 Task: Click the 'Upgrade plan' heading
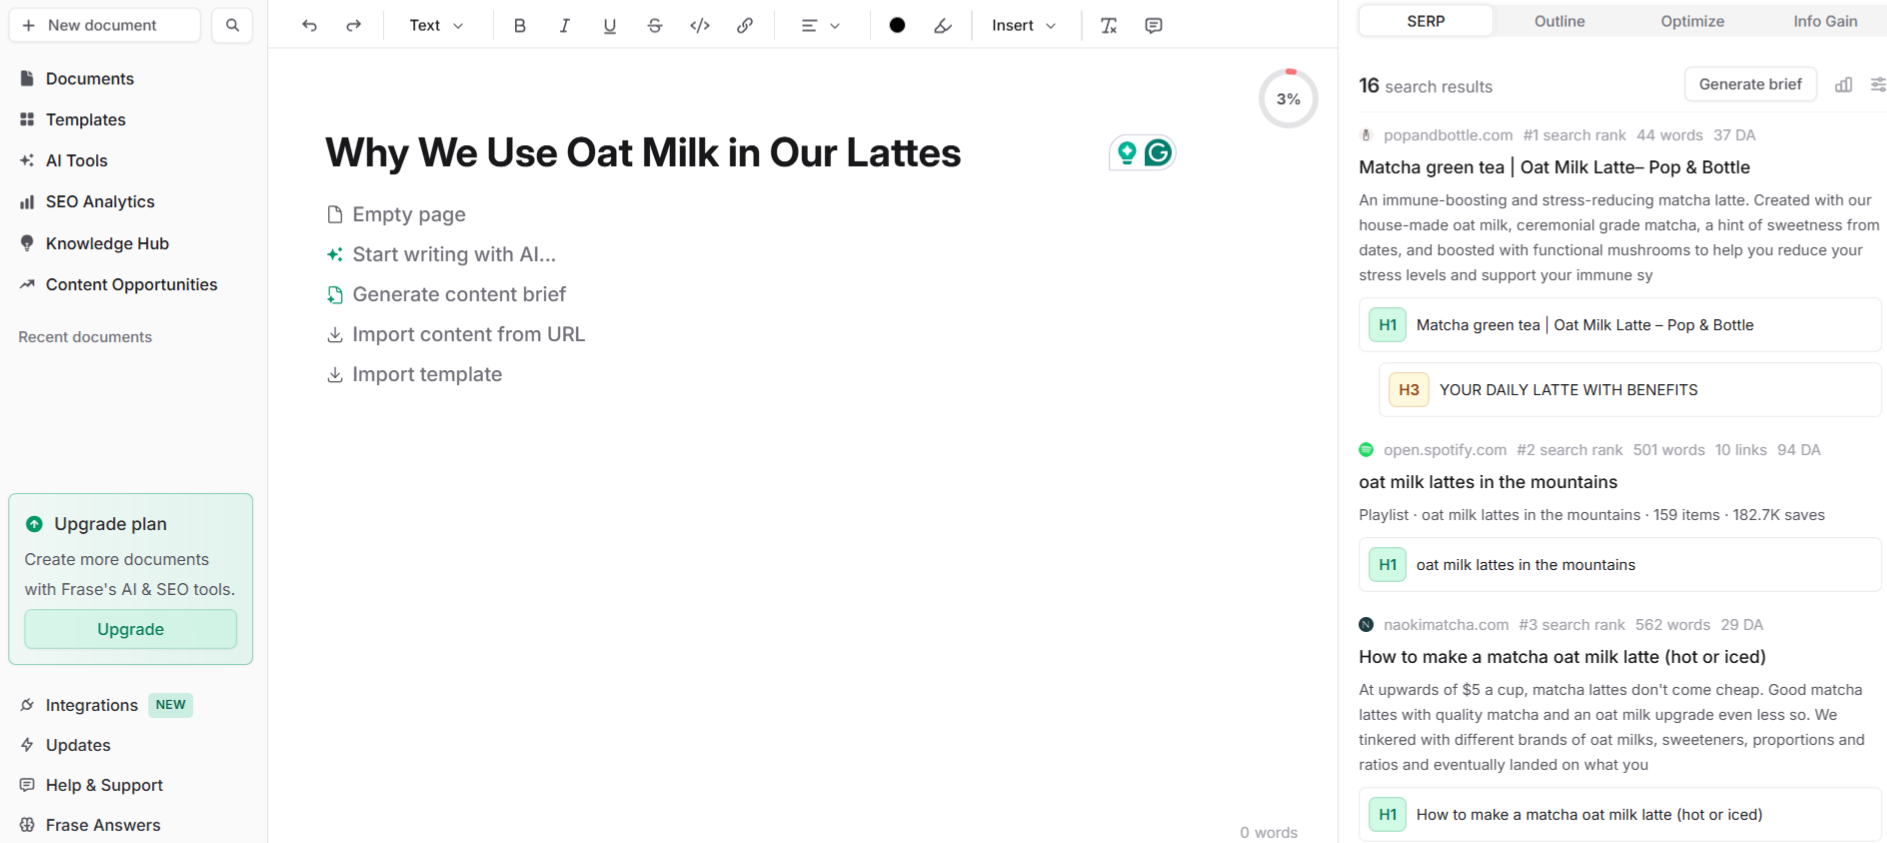click(x=110, y=524)
